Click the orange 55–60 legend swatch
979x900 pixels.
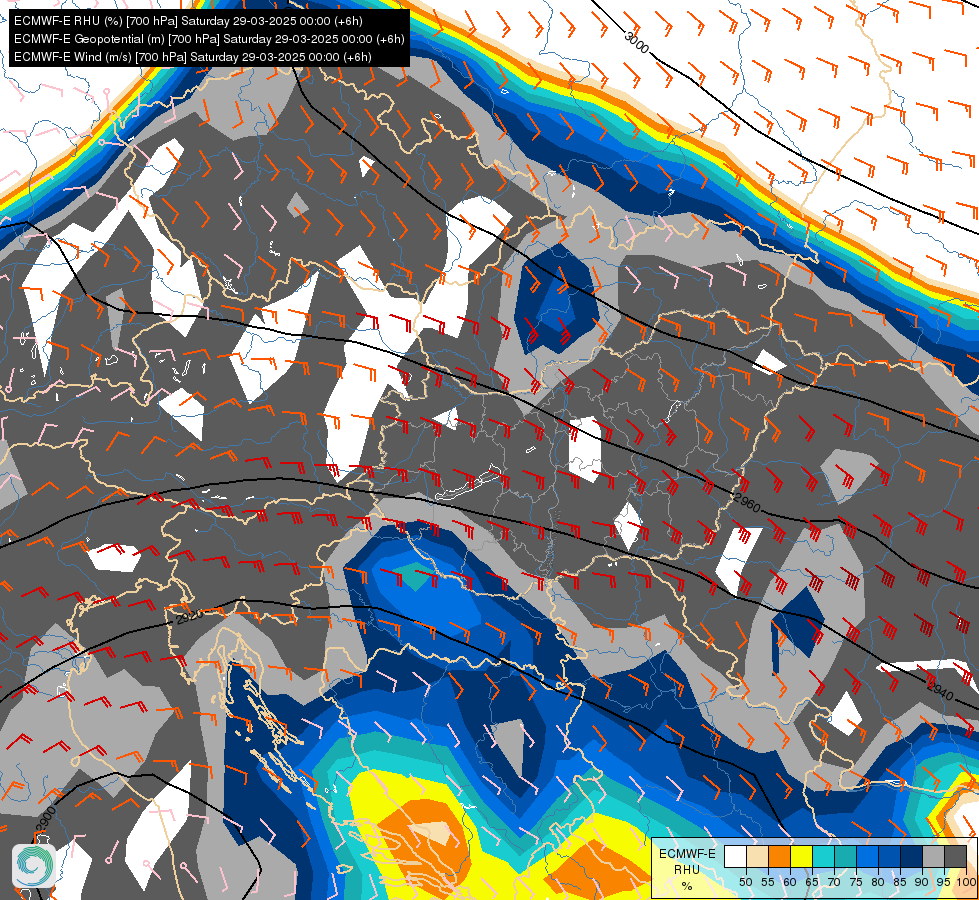[779, 857]
